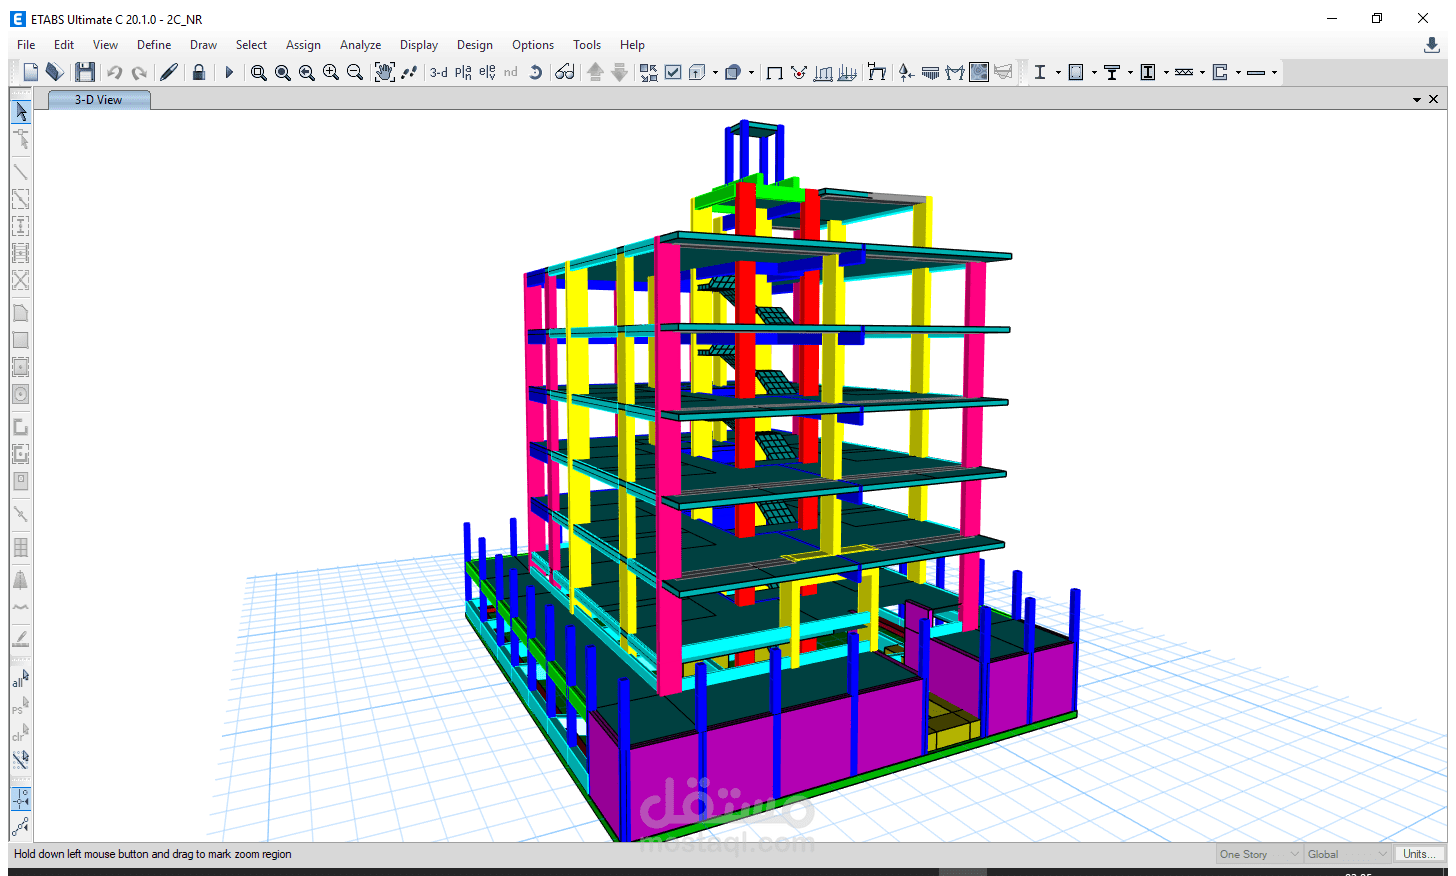This screenshot has height=876, width=1456.
Task: Click the Units... button
Action: click(1419, 854)
